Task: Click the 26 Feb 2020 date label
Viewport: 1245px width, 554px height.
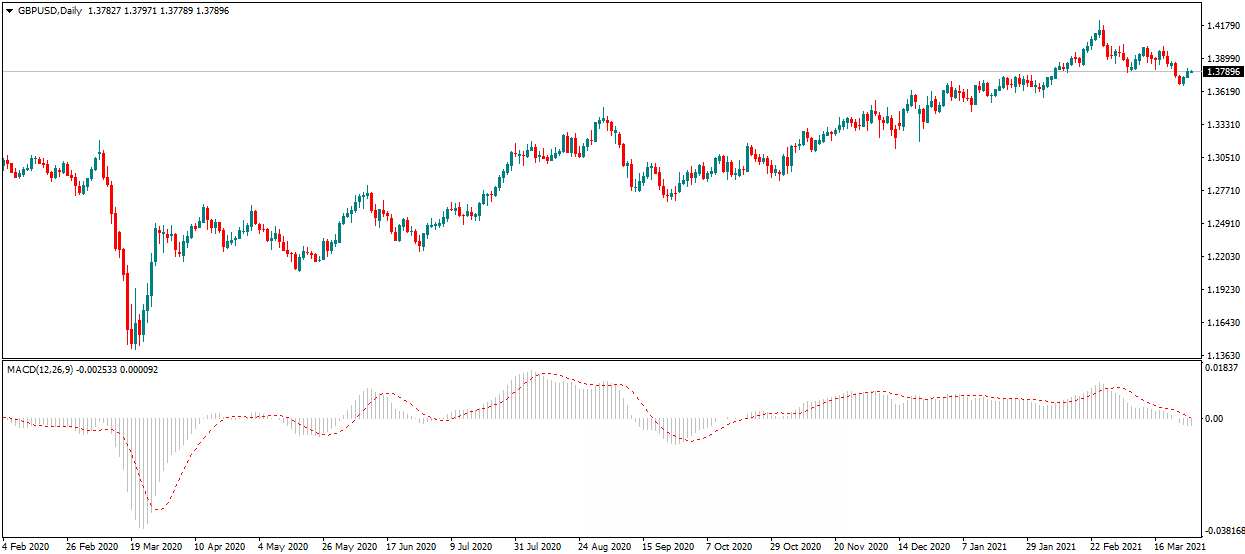Action: [91, 547]
